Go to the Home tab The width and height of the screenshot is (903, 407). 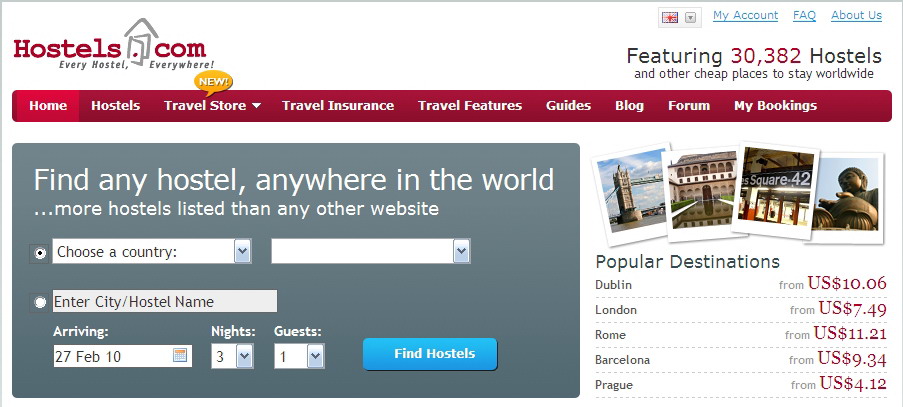[48, 106]
